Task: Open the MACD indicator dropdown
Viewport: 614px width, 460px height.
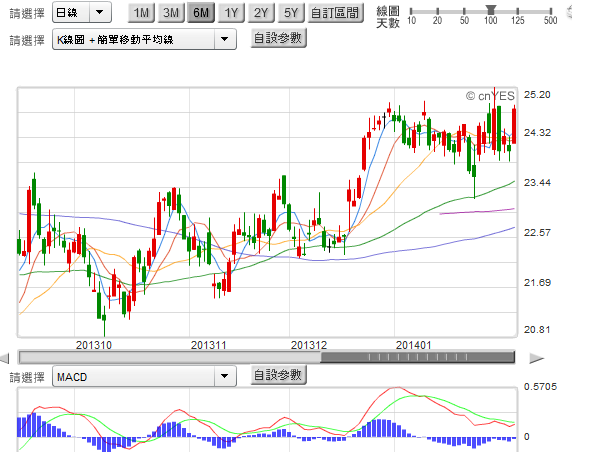Action: tap(144, 377)
